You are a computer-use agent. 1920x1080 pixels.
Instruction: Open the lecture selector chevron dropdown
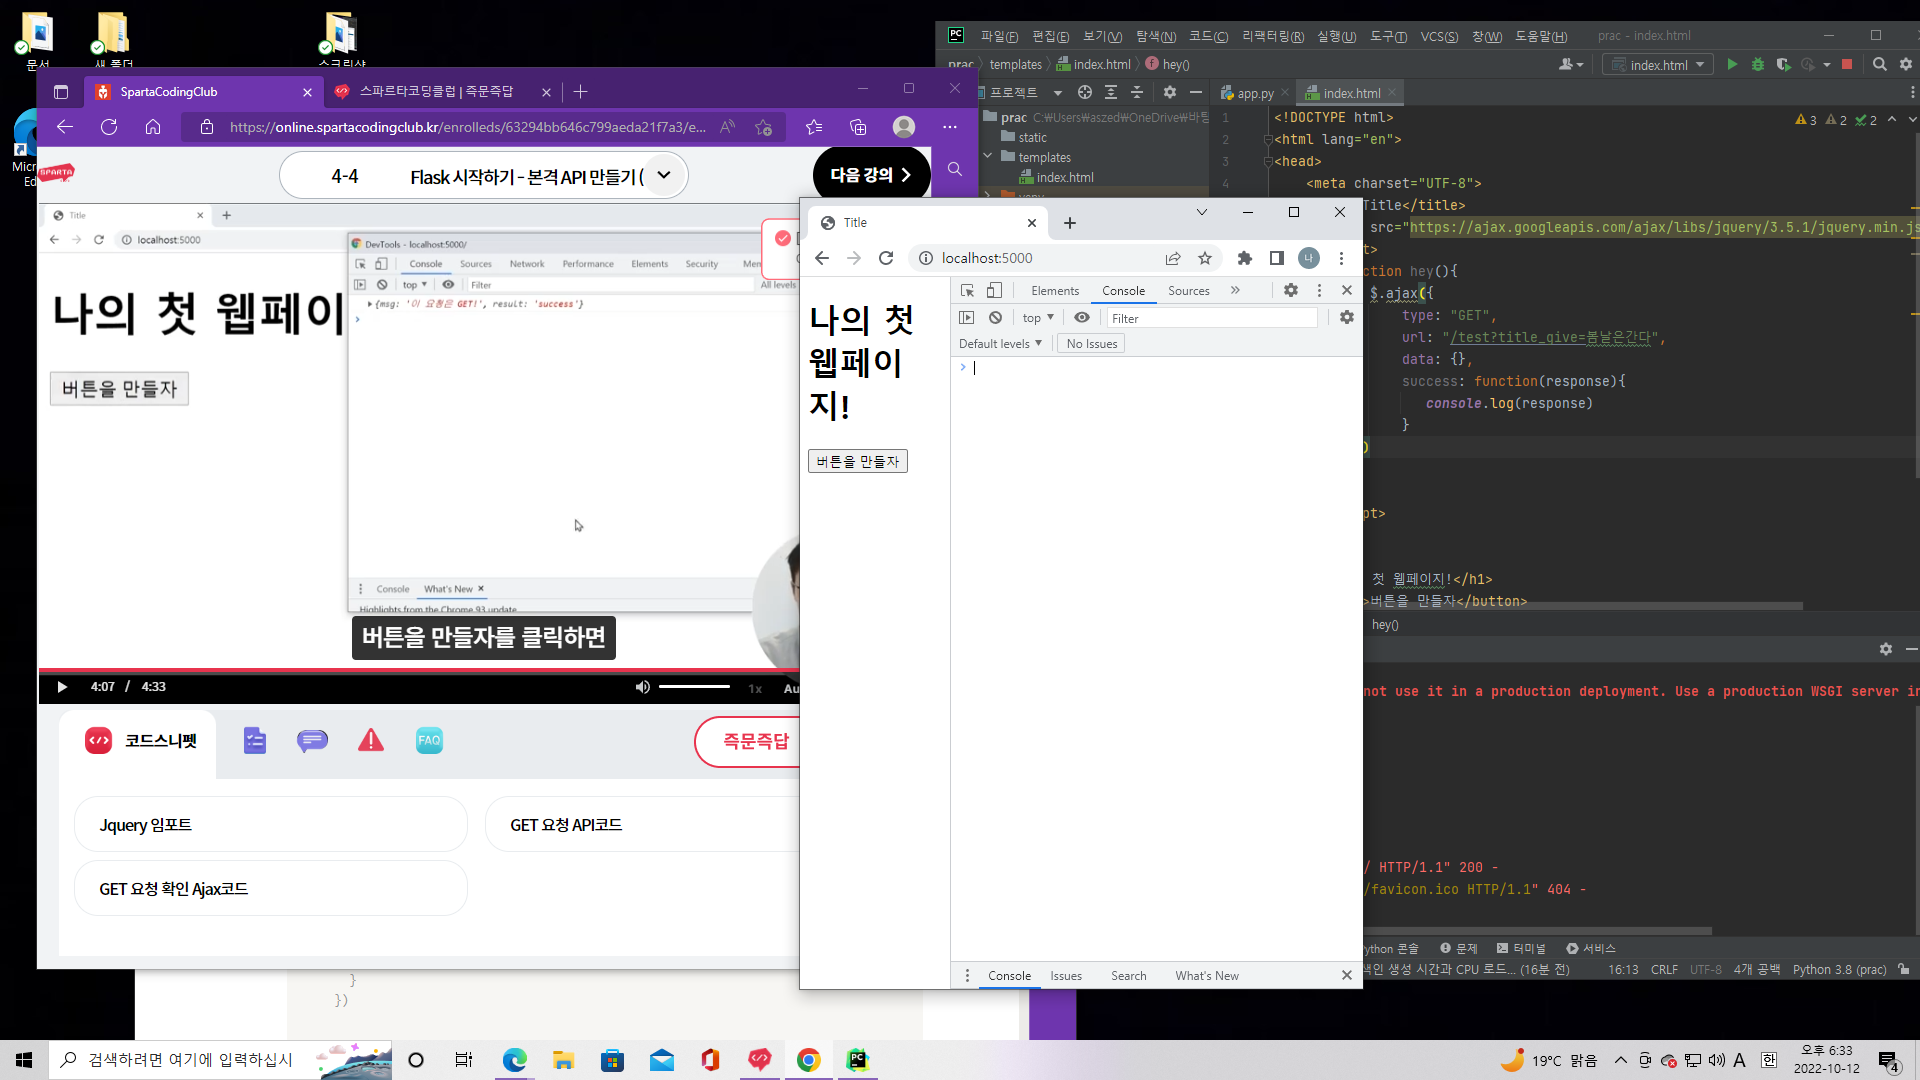click(664, 175)
